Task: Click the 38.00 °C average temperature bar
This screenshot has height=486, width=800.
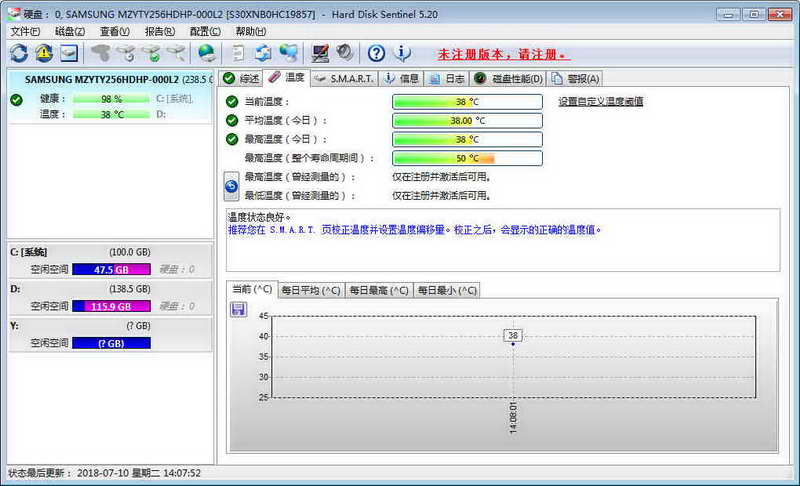Action: pos(467,121)
